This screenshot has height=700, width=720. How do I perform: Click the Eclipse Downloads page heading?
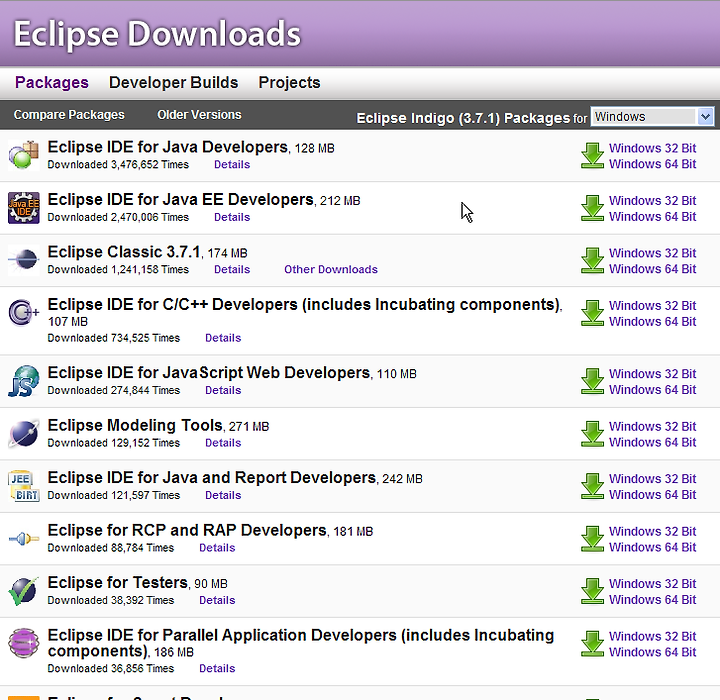pos(157,34)
